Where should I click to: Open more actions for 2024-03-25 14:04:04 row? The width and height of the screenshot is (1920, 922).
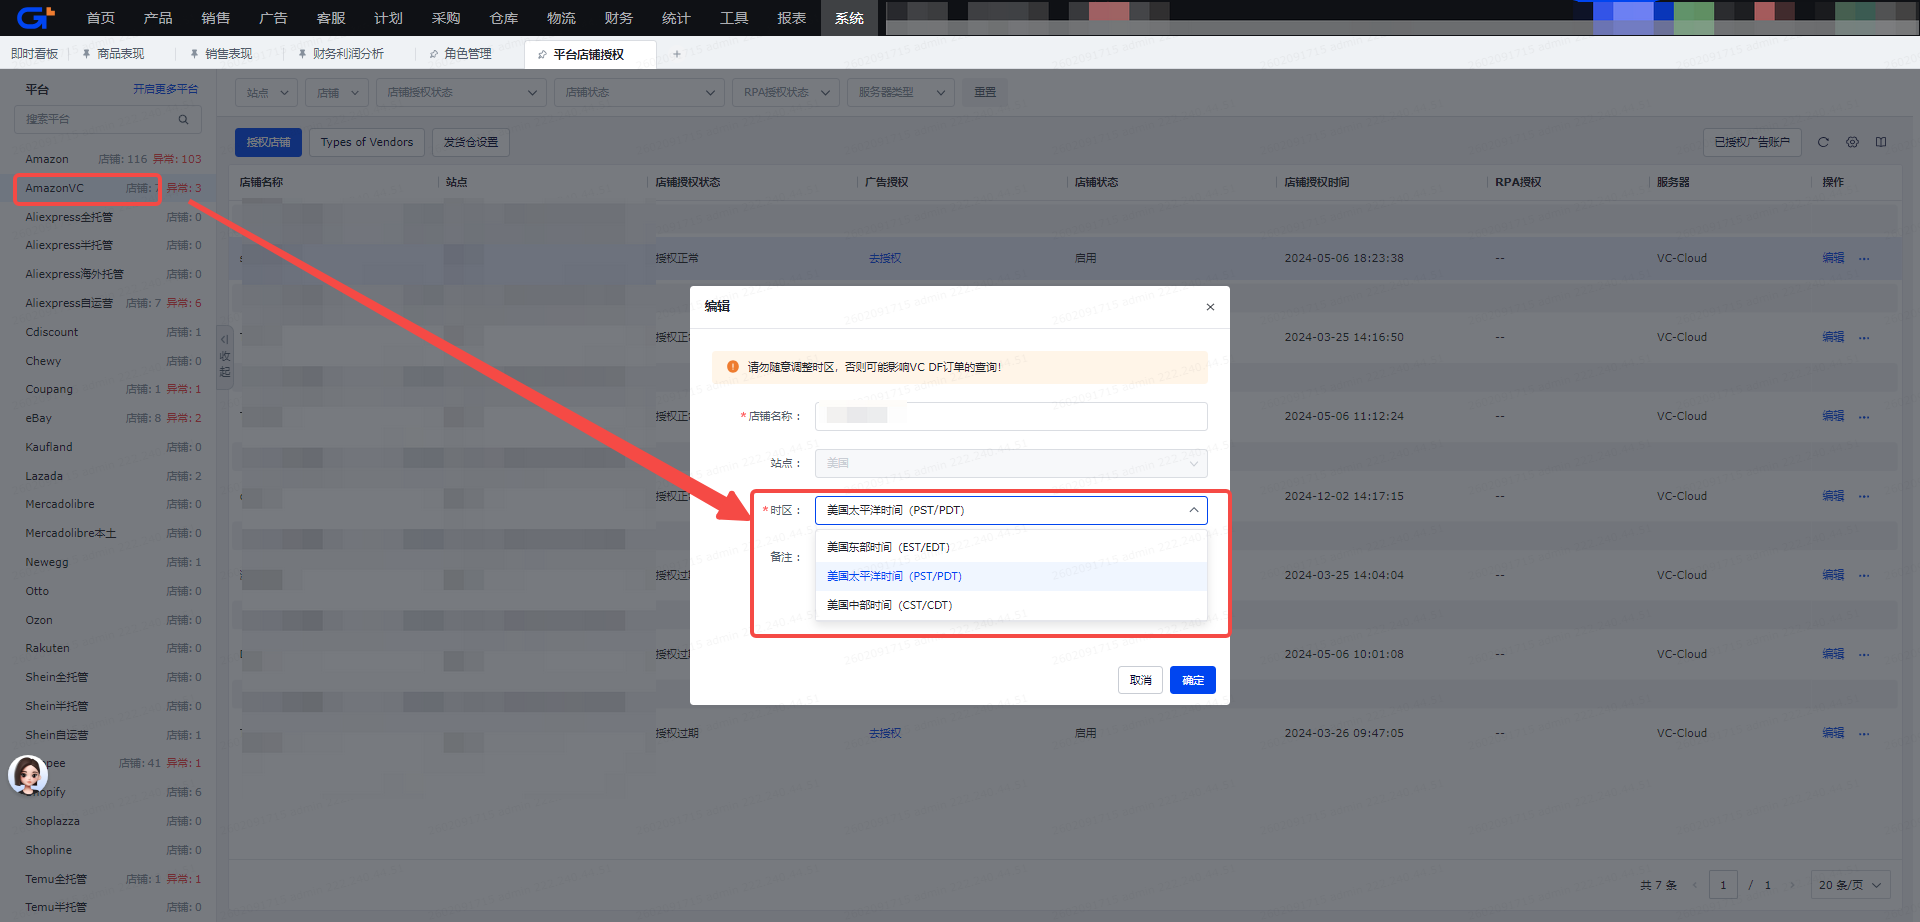click(x=1864, y=575)
